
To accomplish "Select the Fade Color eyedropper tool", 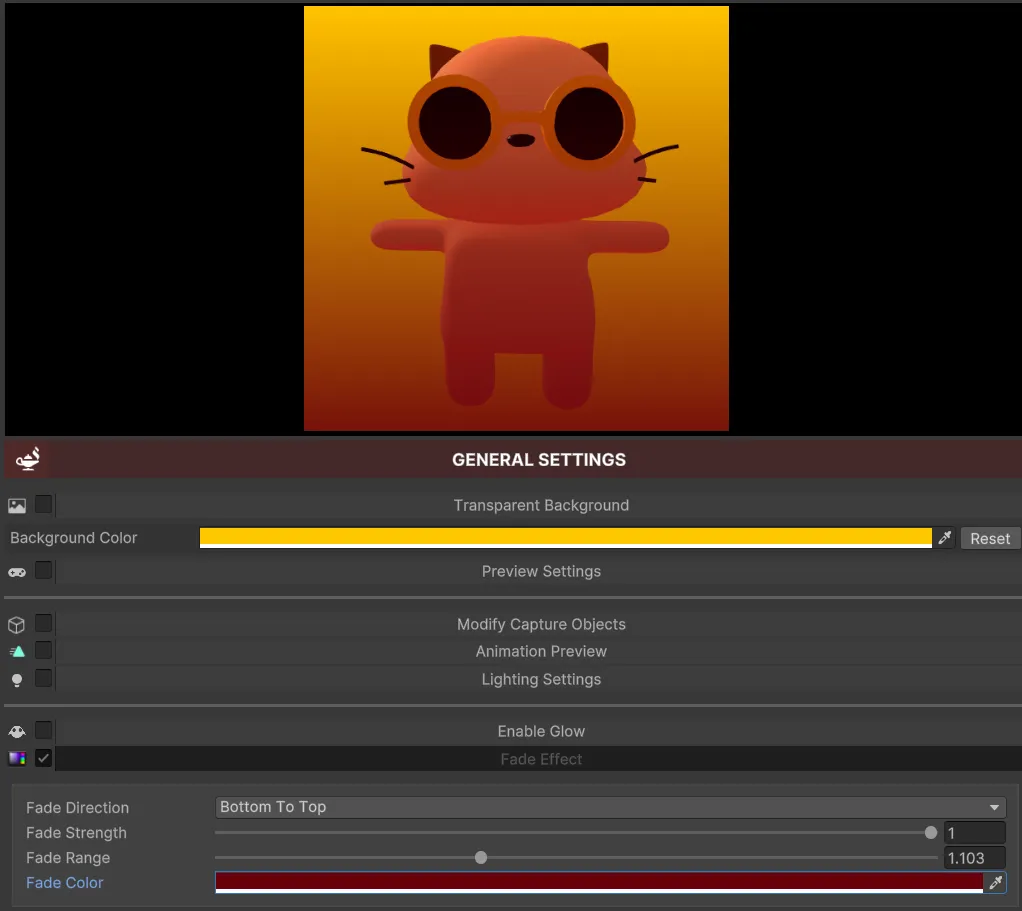I will [995, 883].
